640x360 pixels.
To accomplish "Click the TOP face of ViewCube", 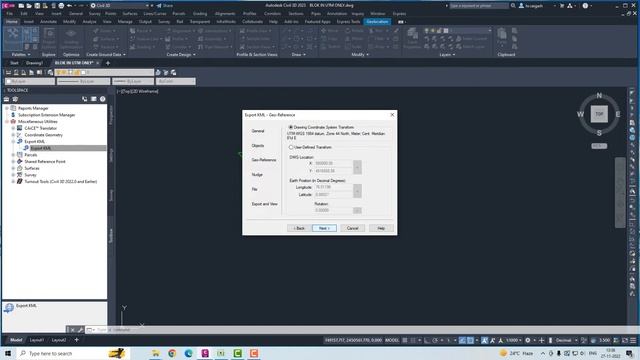I will point(599,114).
